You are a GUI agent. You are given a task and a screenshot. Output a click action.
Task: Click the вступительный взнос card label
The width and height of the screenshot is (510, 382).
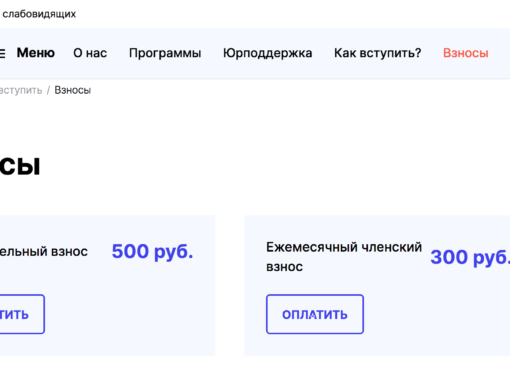click(44, 251)
